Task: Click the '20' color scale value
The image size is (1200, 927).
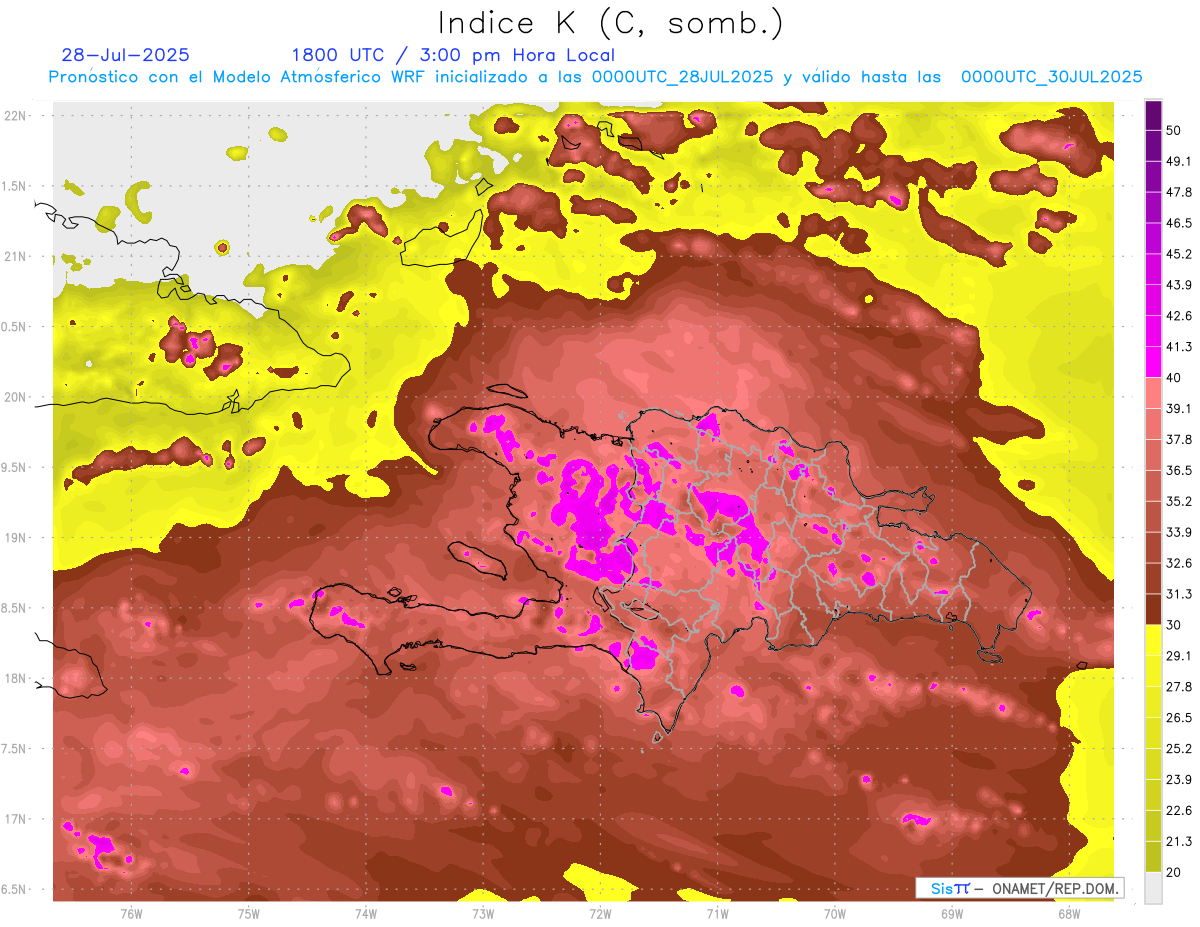Action: coord(1174,872)
